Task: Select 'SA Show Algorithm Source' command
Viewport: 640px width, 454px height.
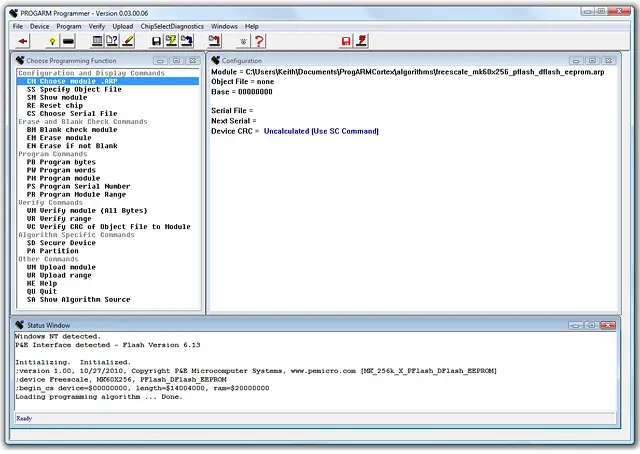Action: tap(78, 300)
